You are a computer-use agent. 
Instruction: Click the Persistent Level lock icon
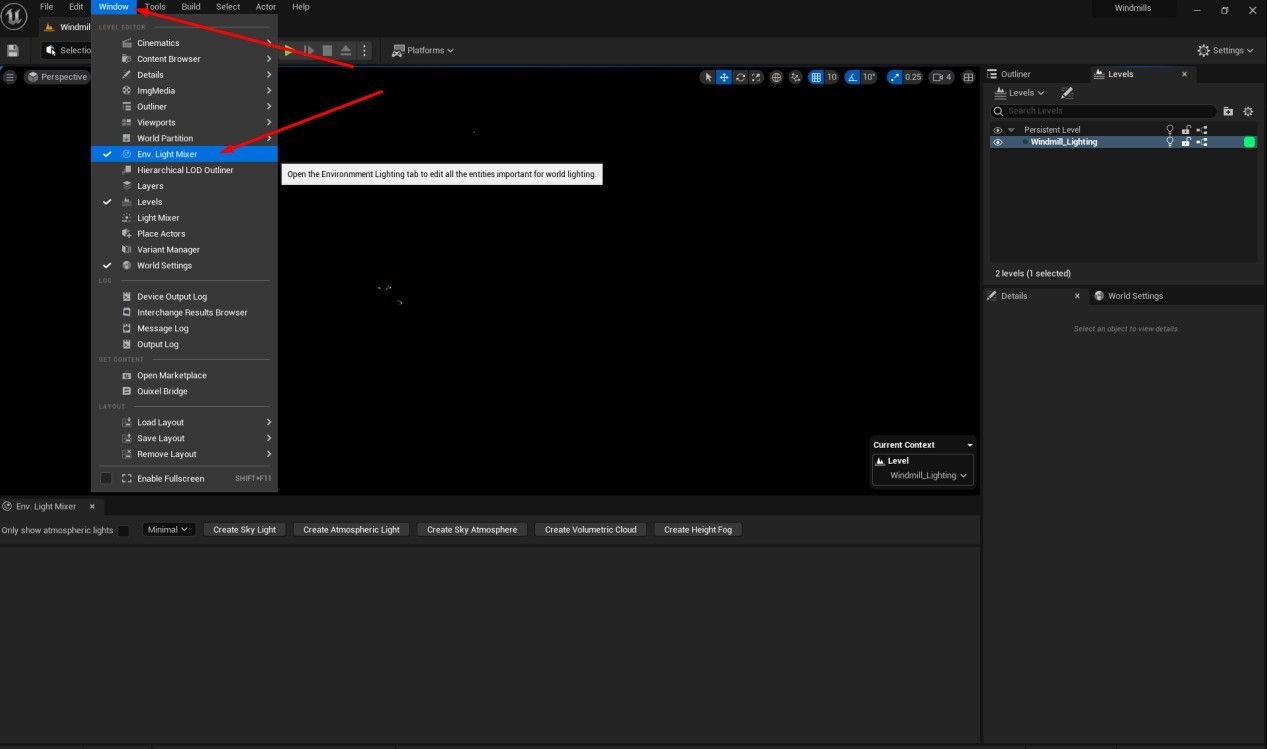(x=1186, y=130)
